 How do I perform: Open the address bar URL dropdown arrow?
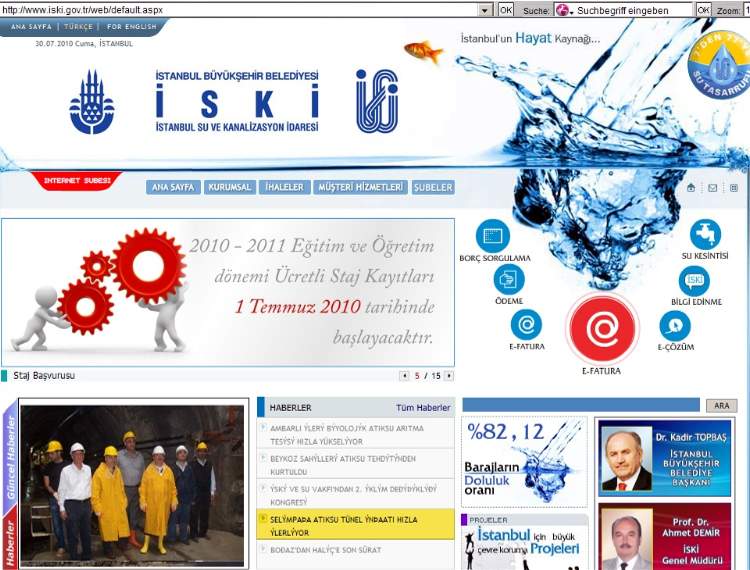(x=486, y=9)
